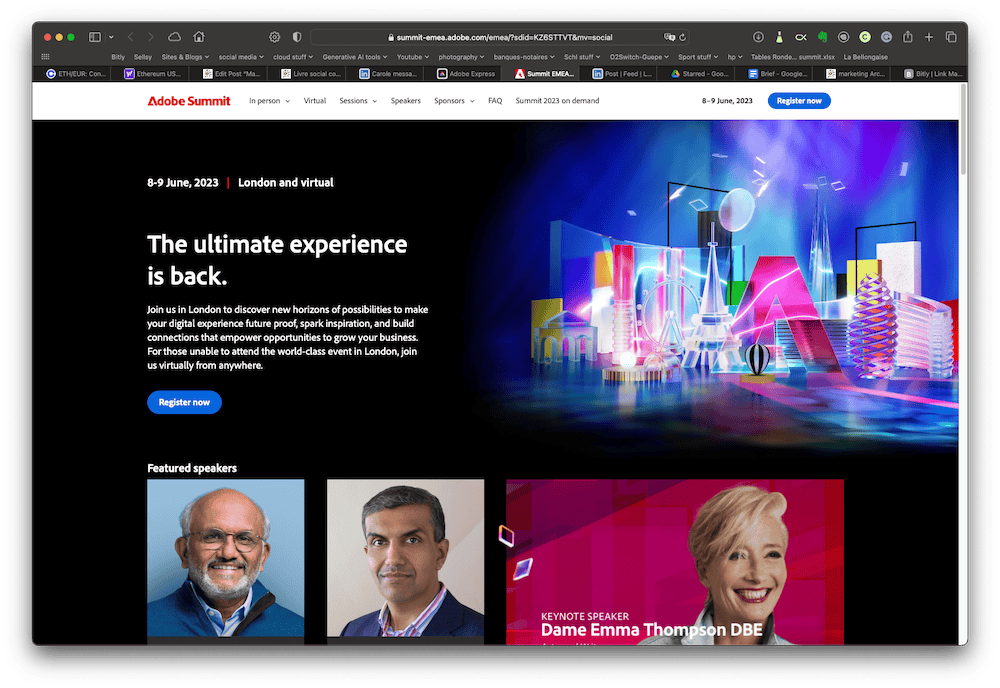Open the favorites grid icon
1000x688 pixels.
pyautogui.click(x=45, y=57)
